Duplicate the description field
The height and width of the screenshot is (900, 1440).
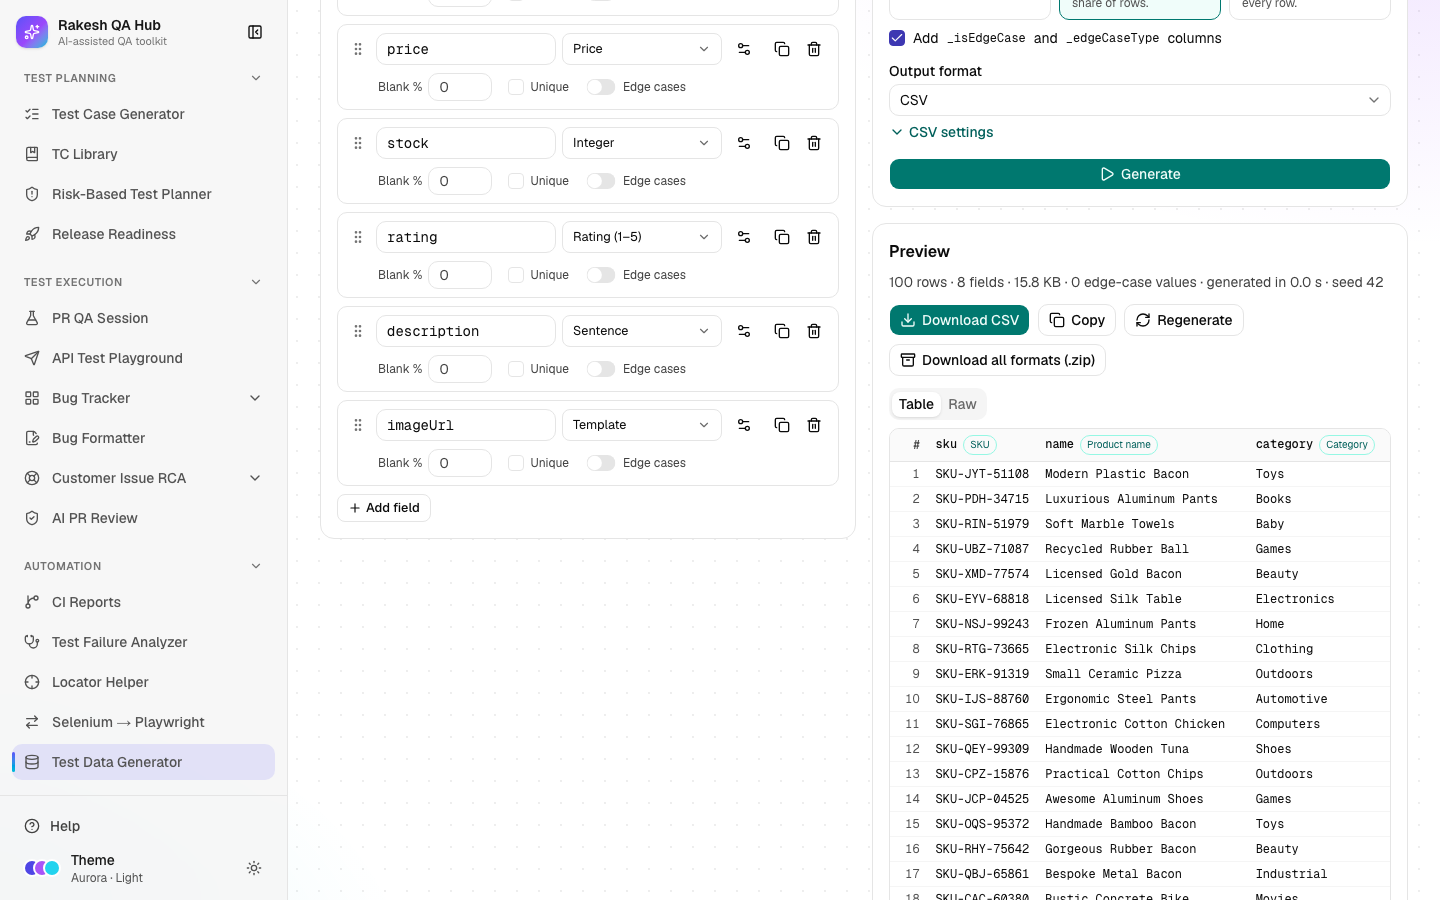click(x=782, y=331)
